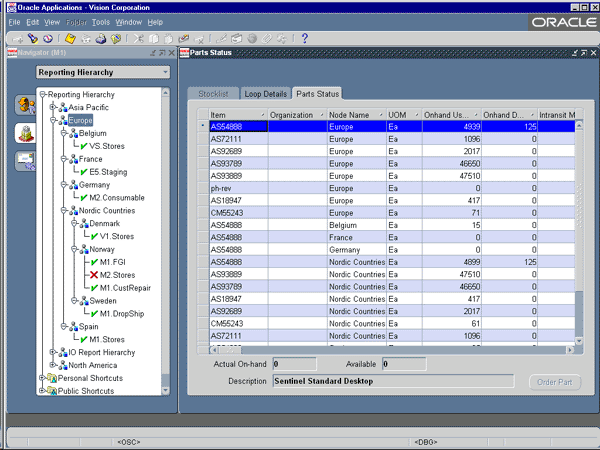Click the red X icon beside M2.Stores
The image size is (600, 450).
(x=93, y=275)
